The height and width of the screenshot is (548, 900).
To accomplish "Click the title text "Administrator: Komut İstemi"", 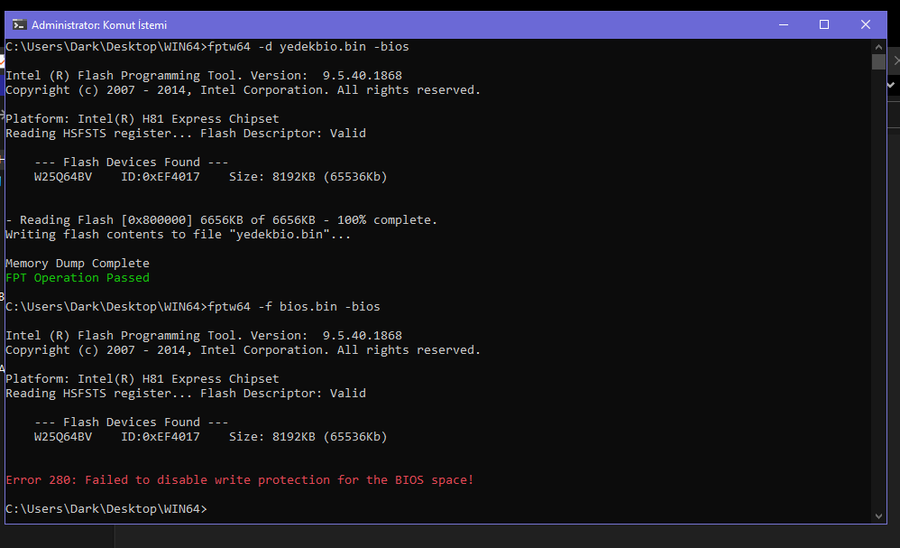I will pyautogui.click(x=99, y=25).
